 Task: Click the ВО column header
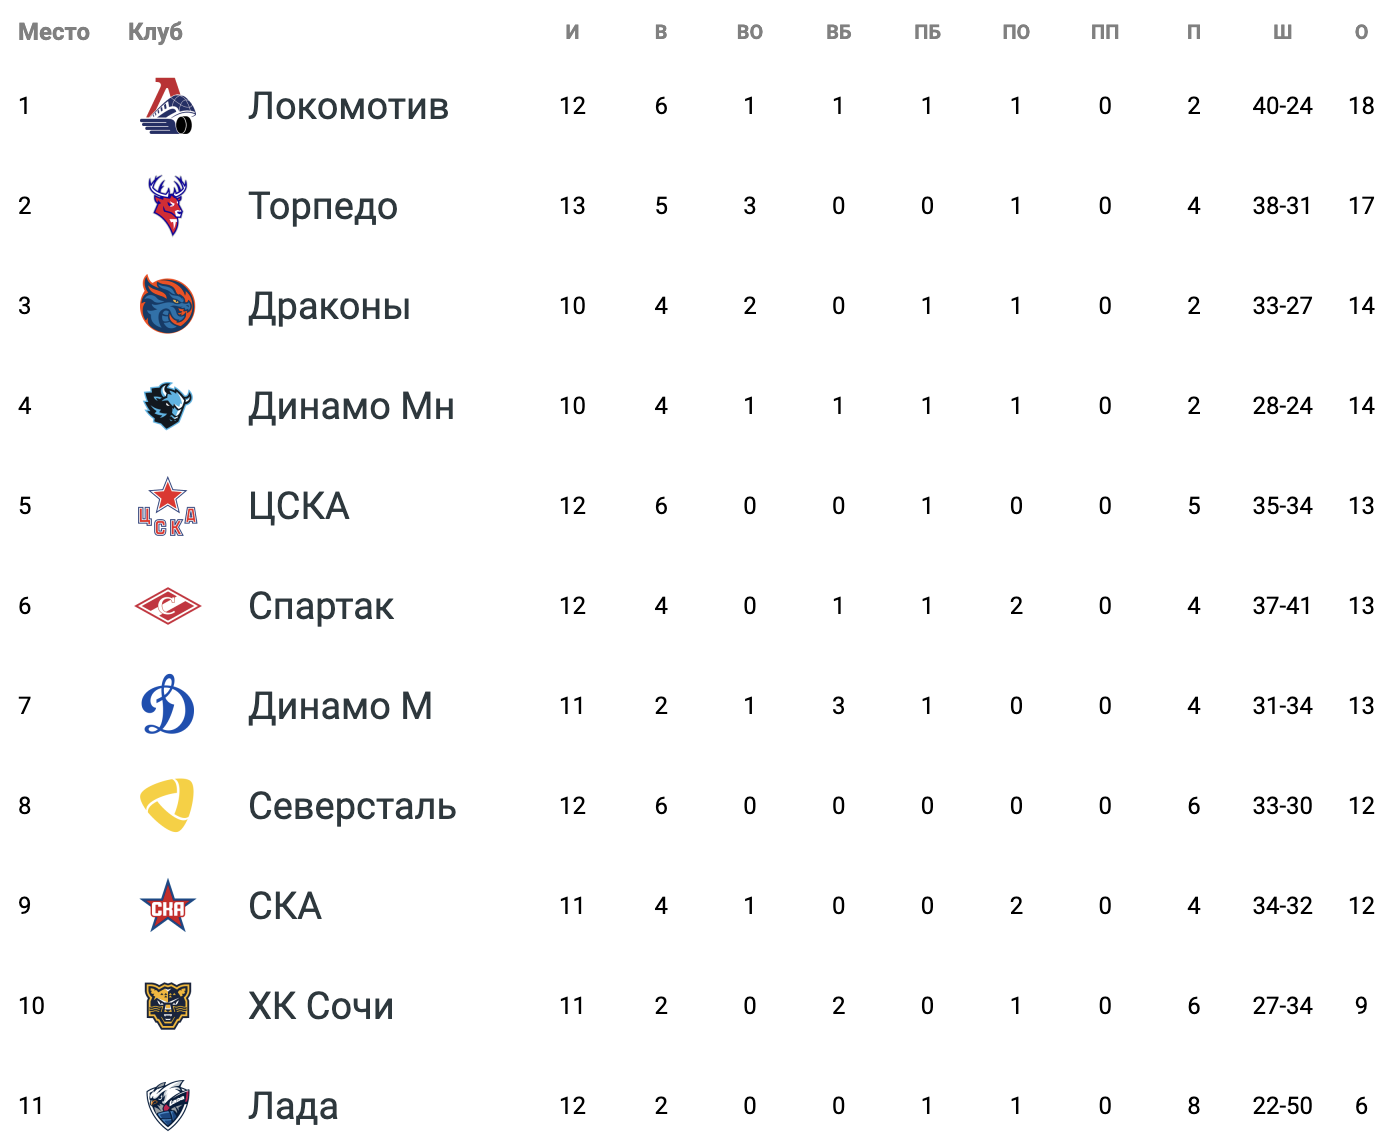(749, 32)
